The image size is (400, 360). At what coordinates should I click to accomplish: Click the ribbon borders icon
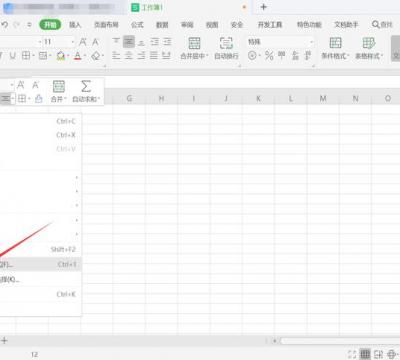(26, 56)
